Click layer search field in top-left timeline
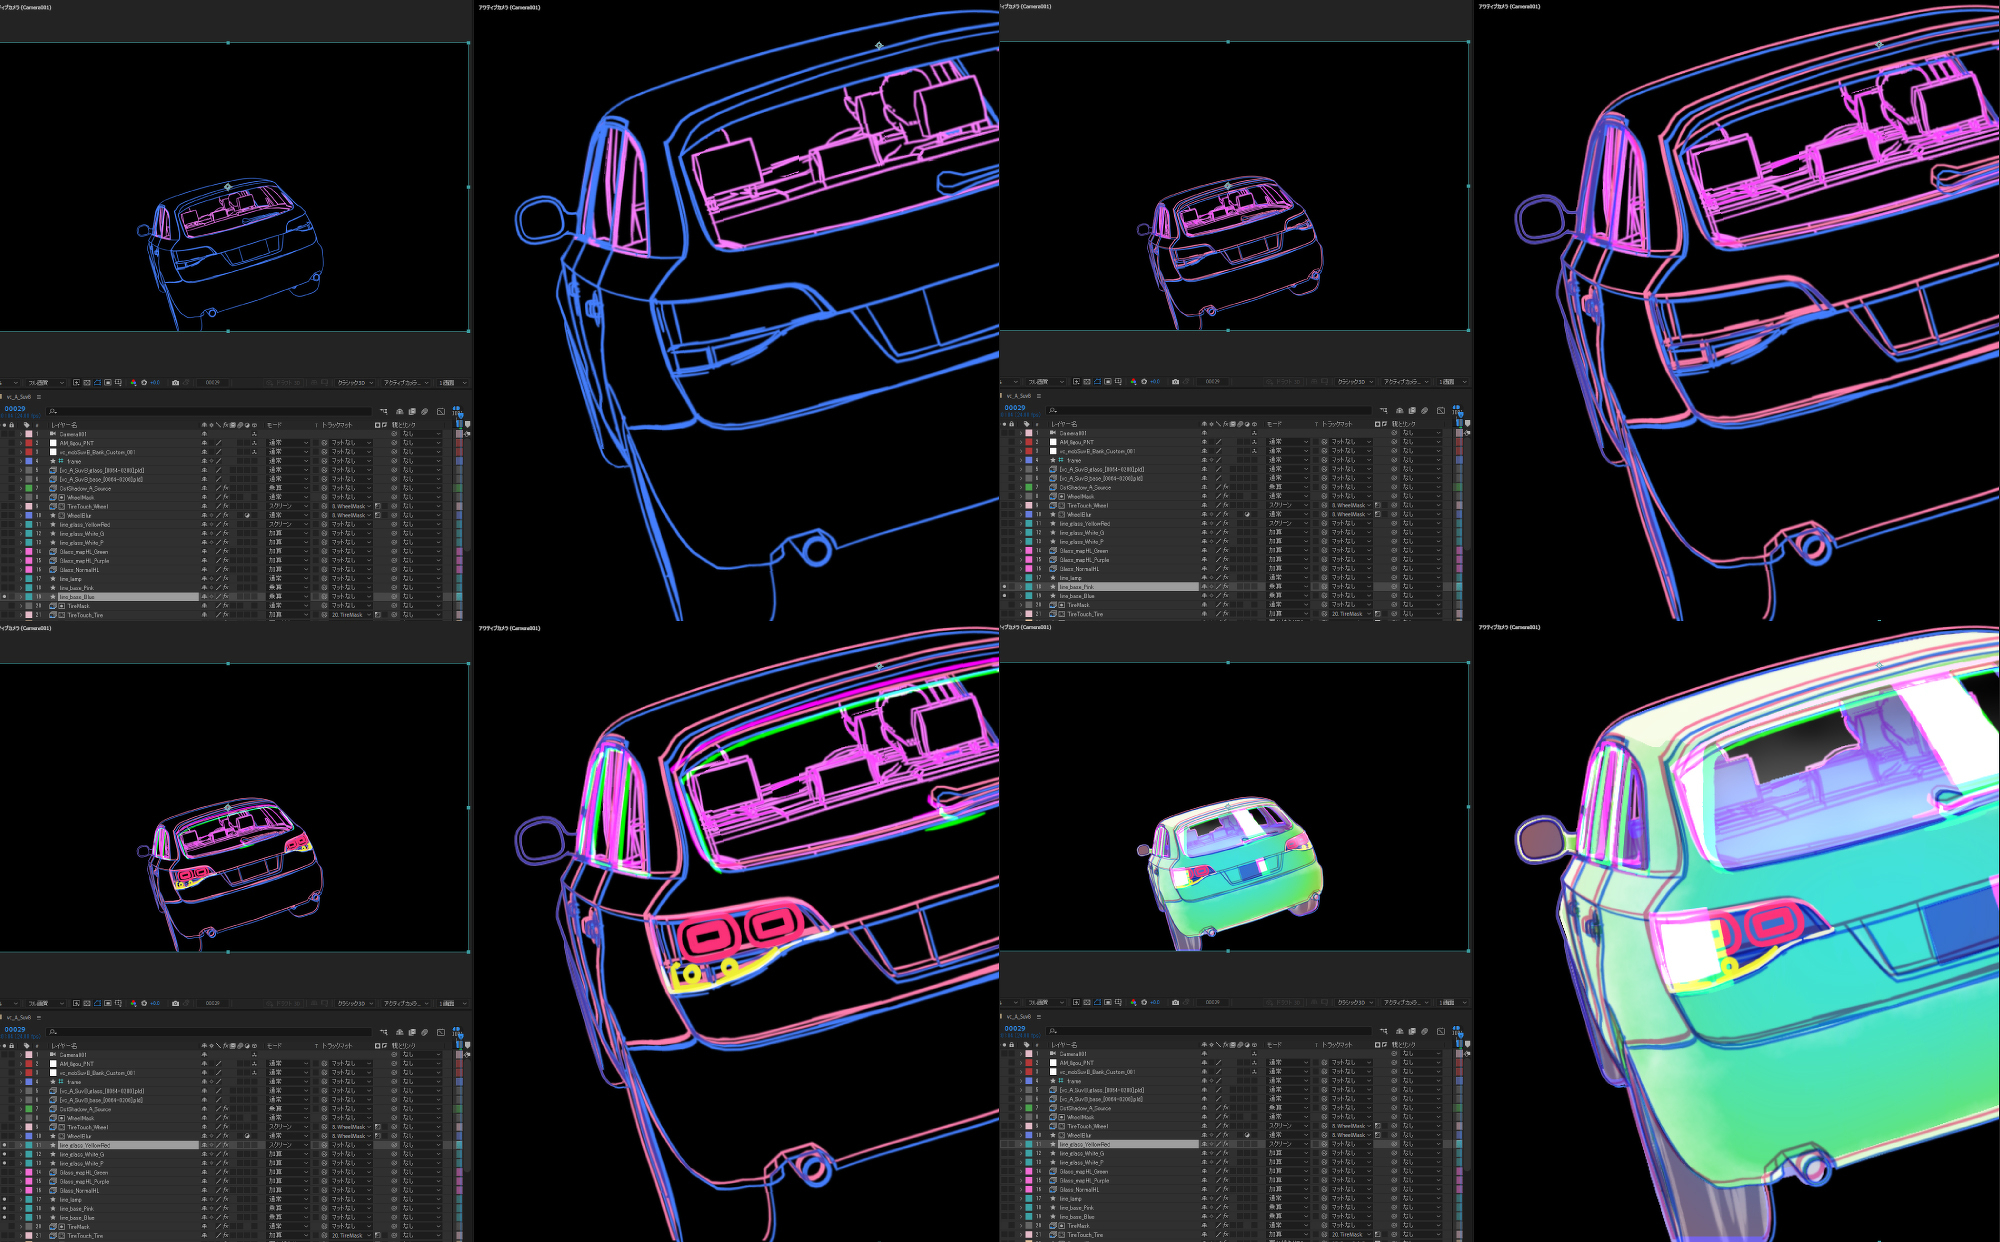This screenshot has height=1242, width=2000. point(200,411)
